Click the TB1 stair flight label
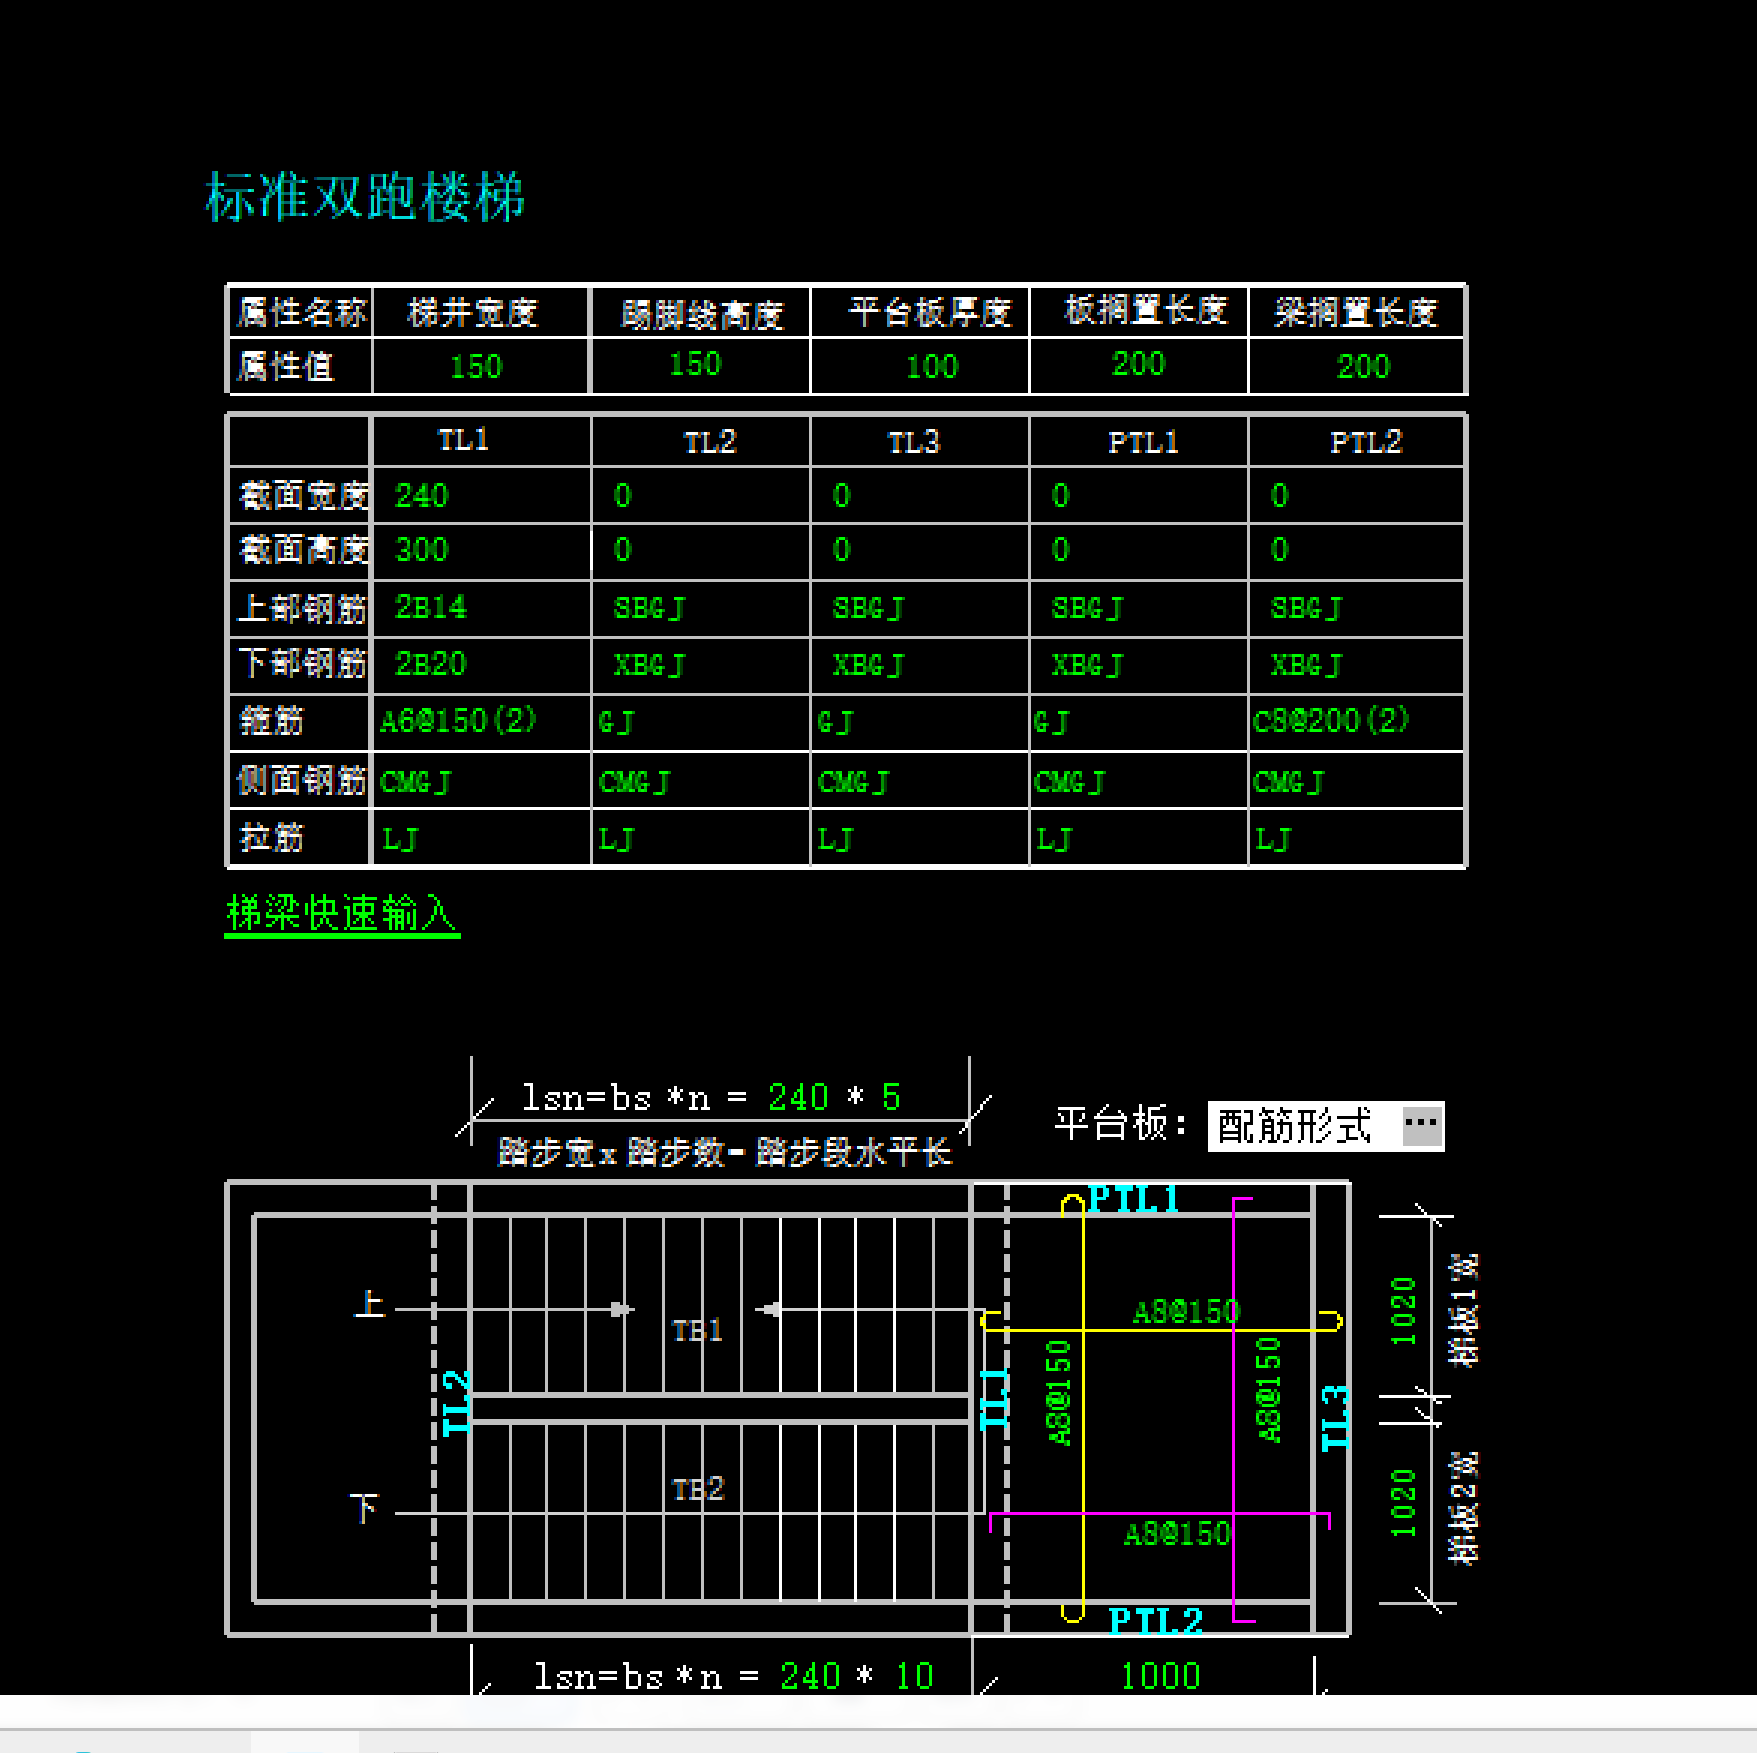Screen dimensions: 1757x1753 pyautogui.click(x=697, y=1330)
